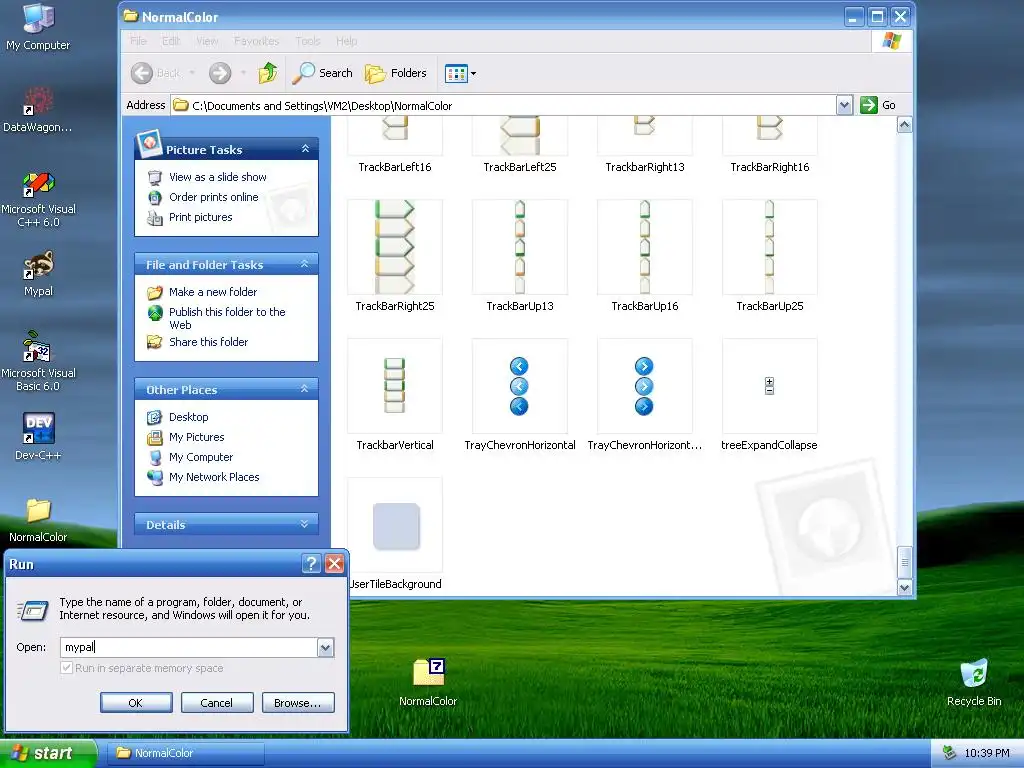Go to My Network Places link

(x=214, y=477)
